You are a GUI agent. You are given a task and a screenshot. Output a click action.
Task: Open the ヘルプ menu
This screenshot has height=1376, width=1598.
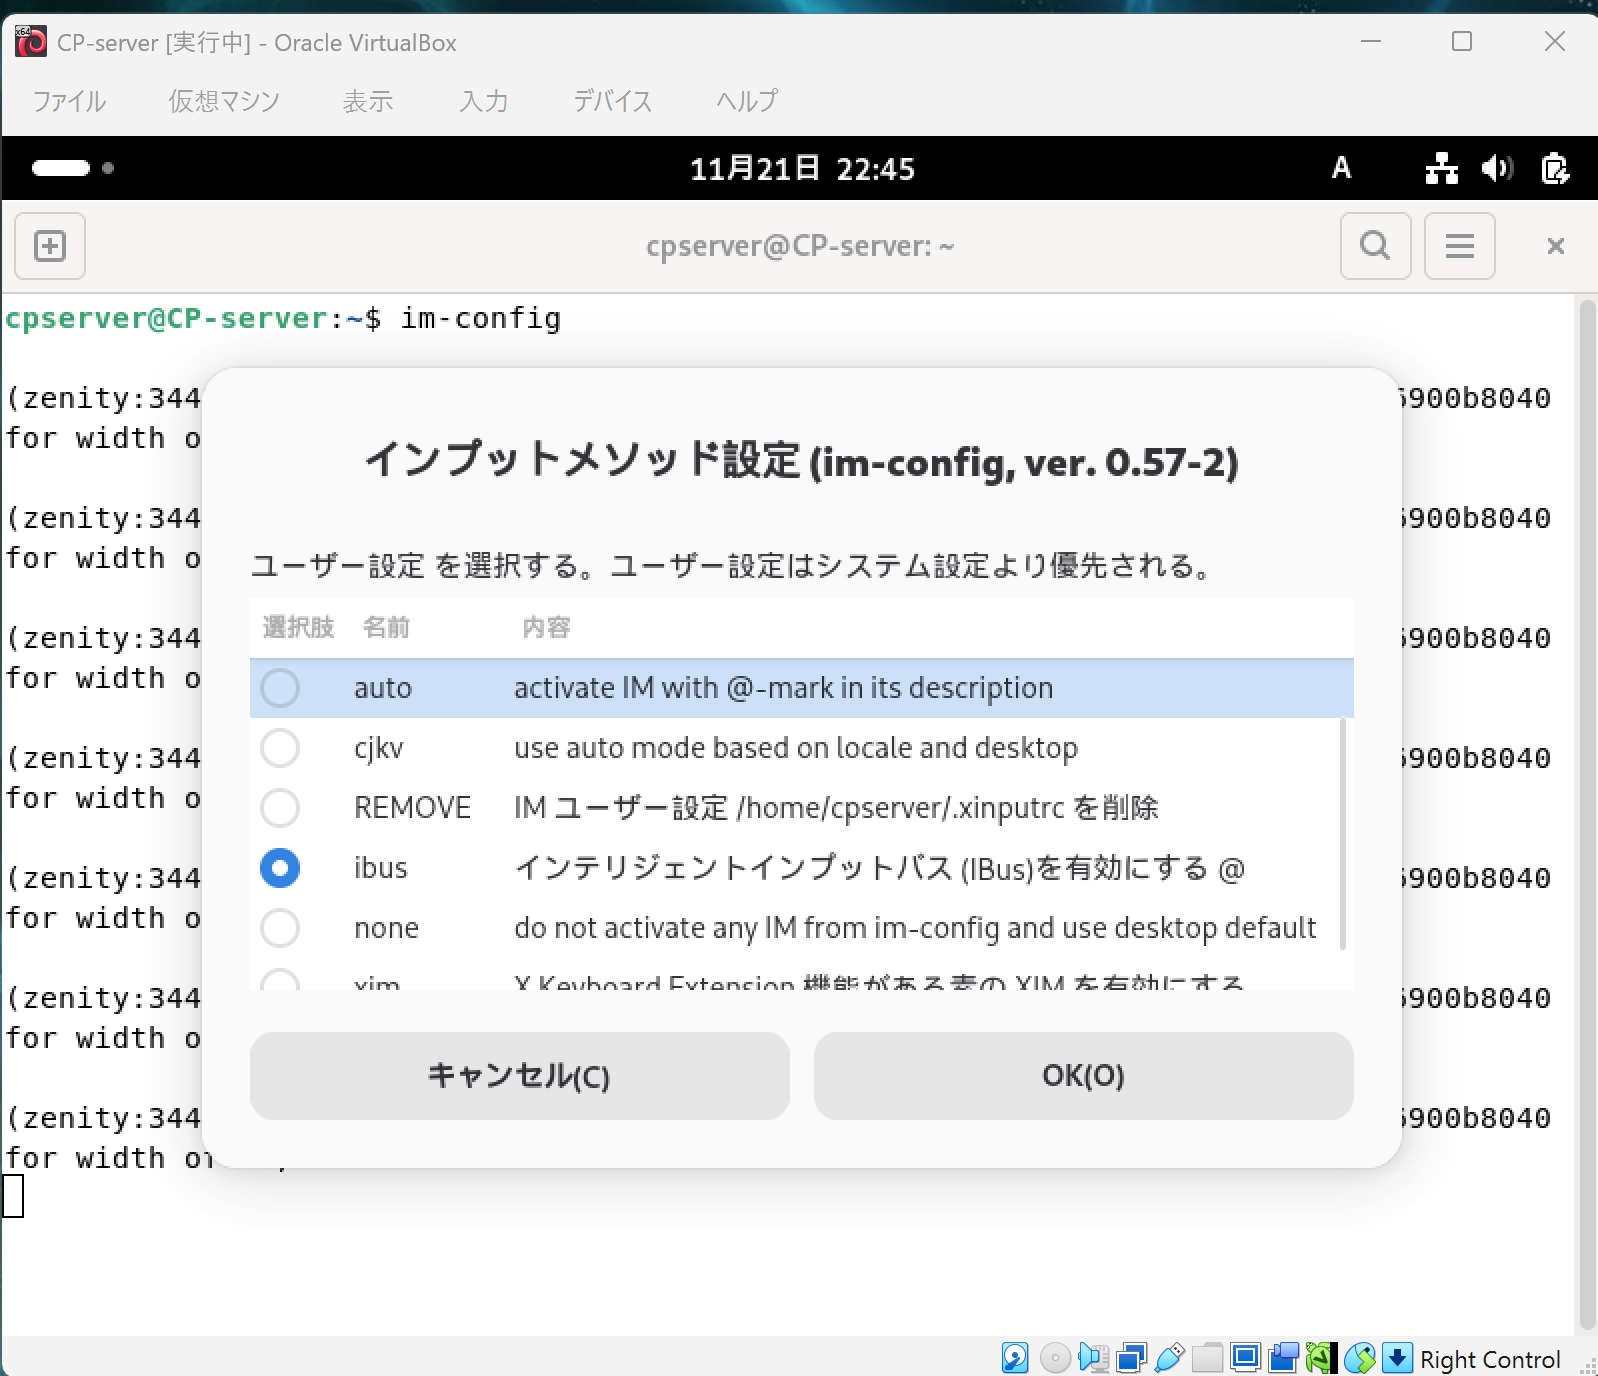tap(747, 101)
